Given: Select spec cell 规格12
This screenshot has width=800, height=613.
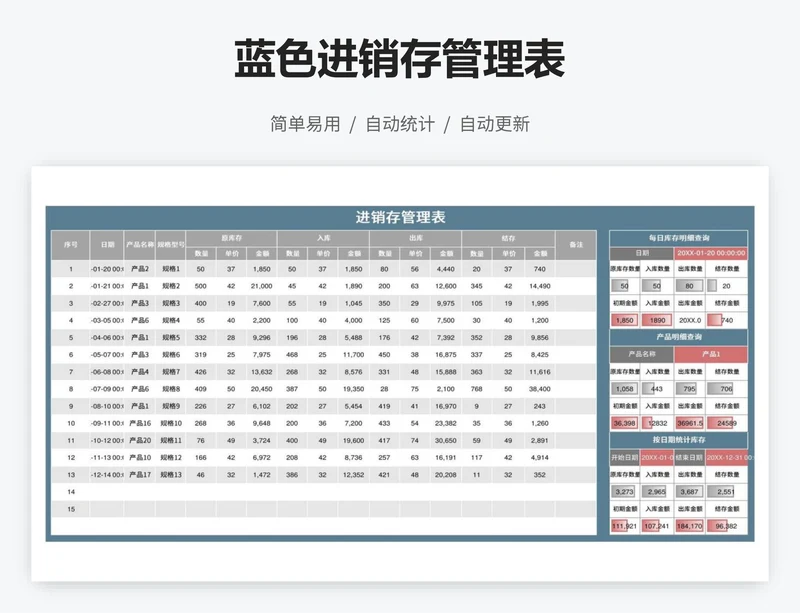Looking at the screenshot, I should (x=171, y=458).
